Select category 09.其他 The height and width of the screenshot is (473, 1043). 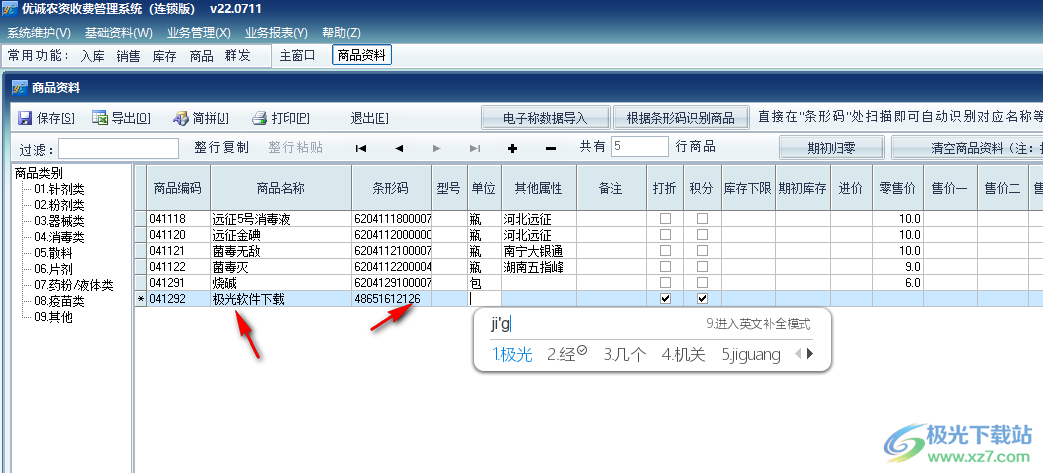54,317
